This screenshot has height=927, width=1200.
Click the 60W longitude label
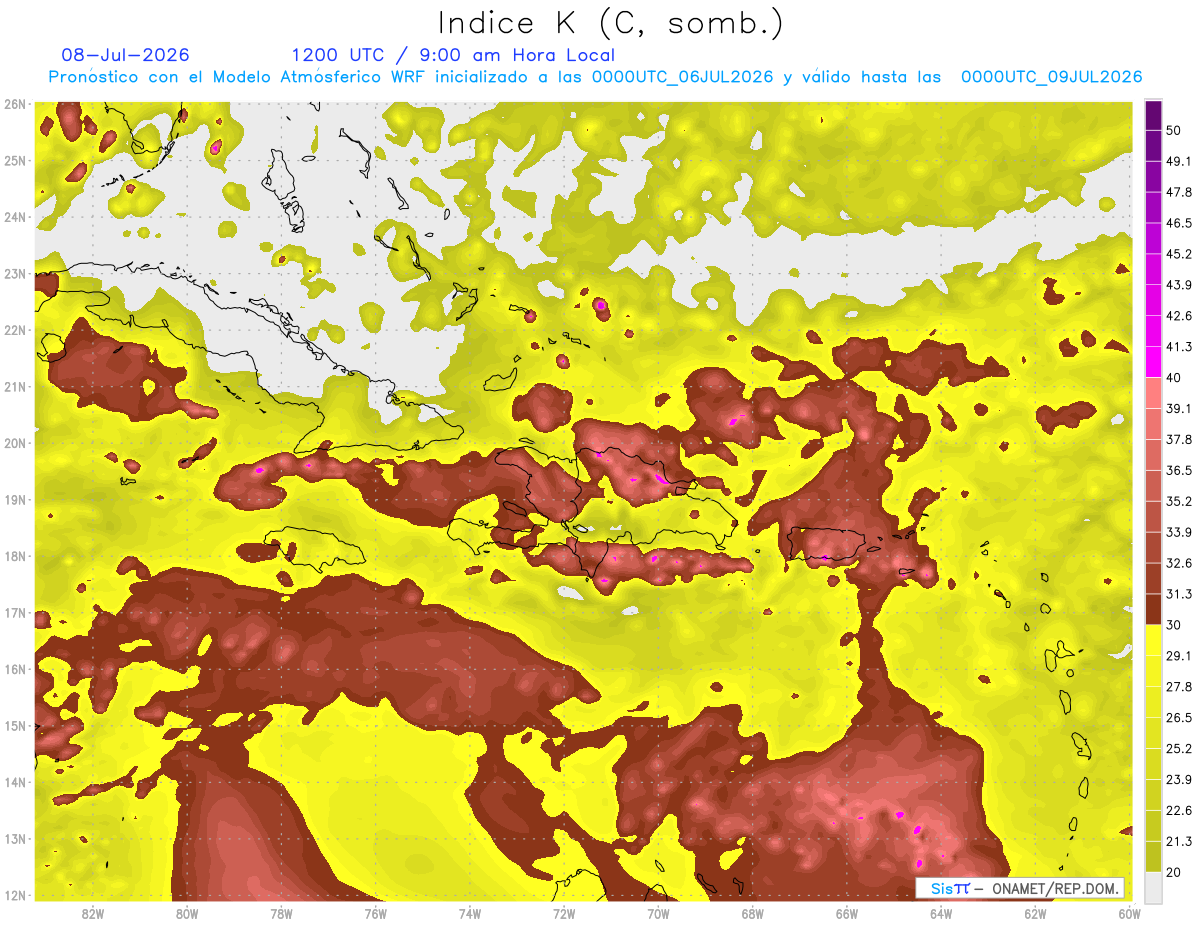pos(1130,914)
